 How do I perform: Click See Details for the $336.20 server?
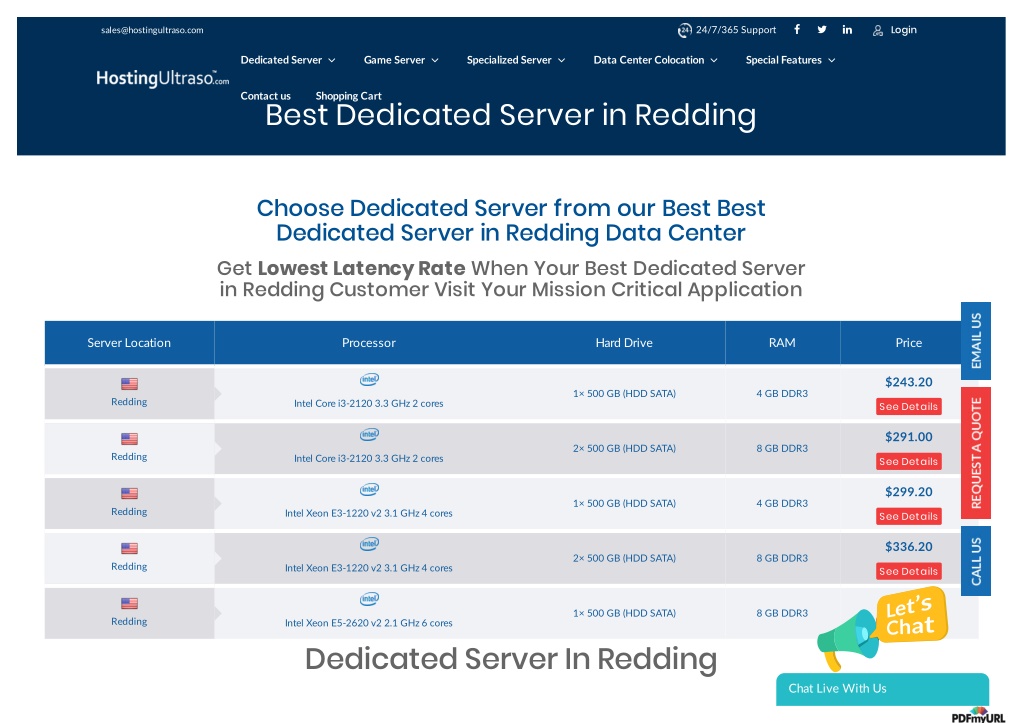(908, 571)
